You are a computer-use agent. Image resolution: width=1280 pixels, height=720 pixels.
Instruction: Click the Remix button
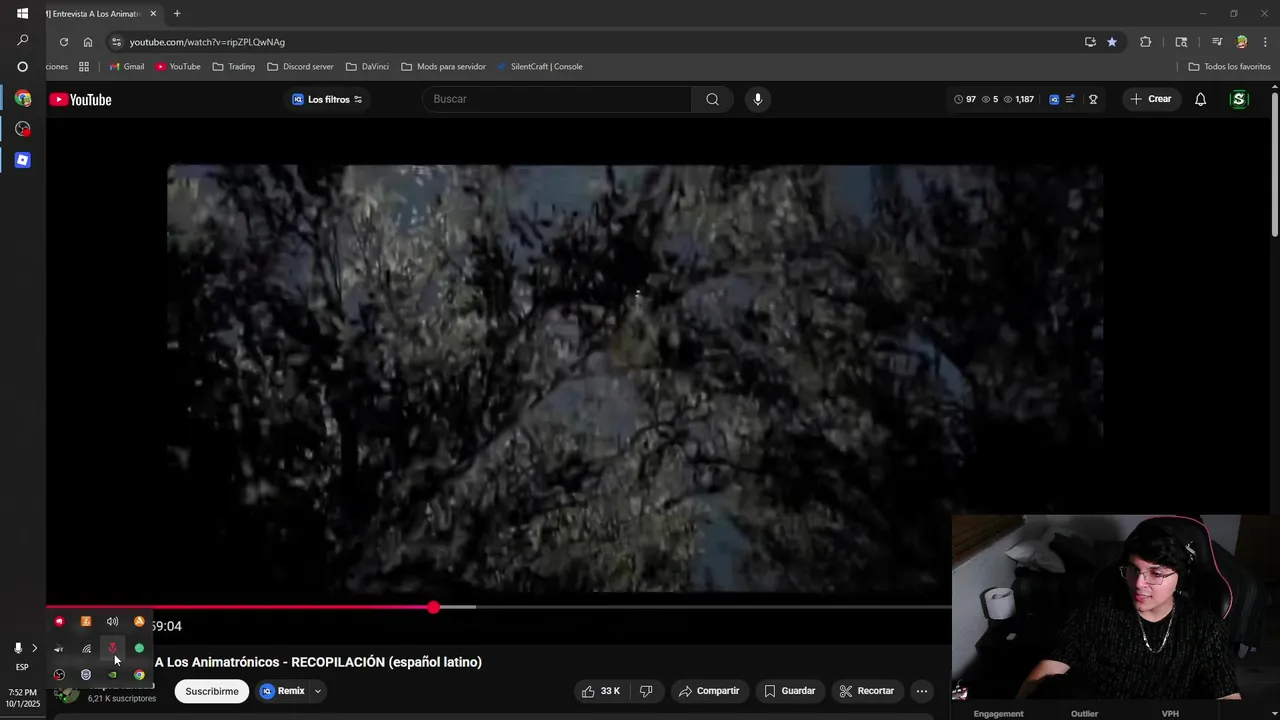point(283,691)
